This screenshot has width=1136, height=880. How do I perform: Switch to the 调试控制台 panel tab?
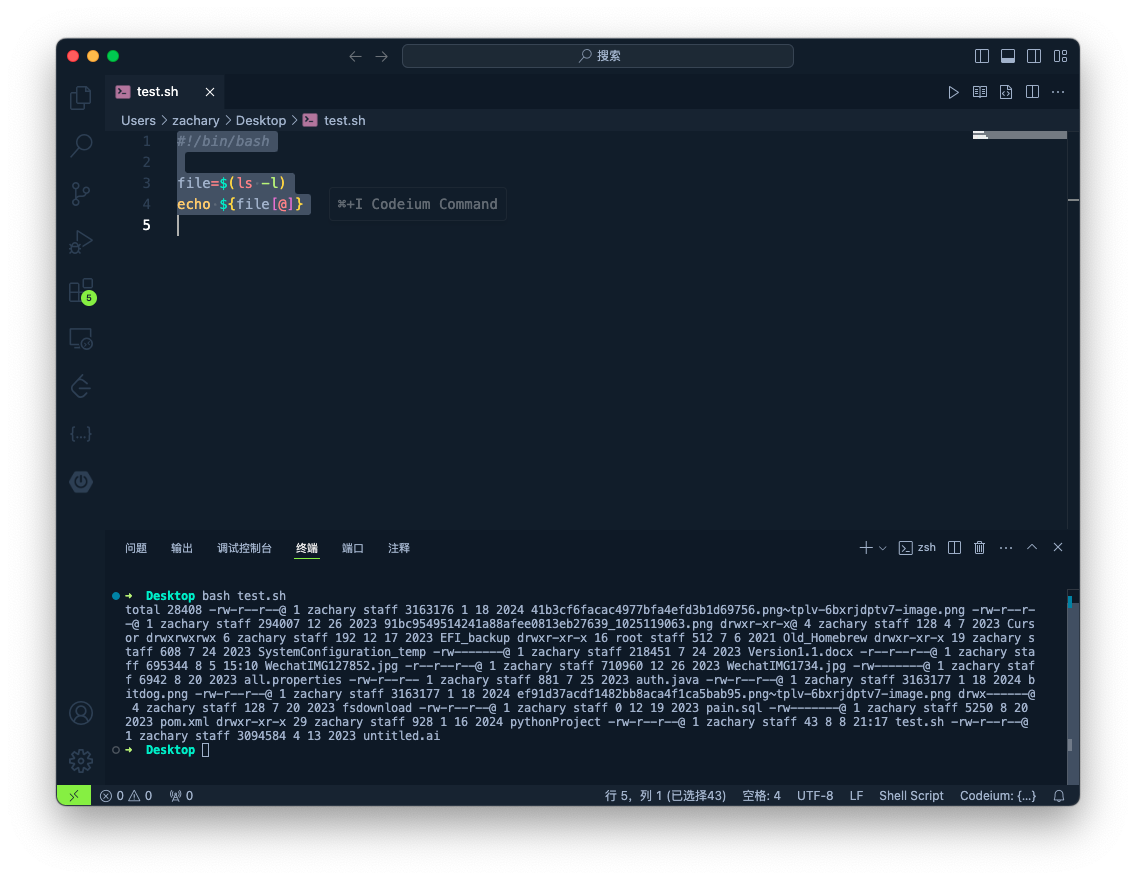pos(244,548)
